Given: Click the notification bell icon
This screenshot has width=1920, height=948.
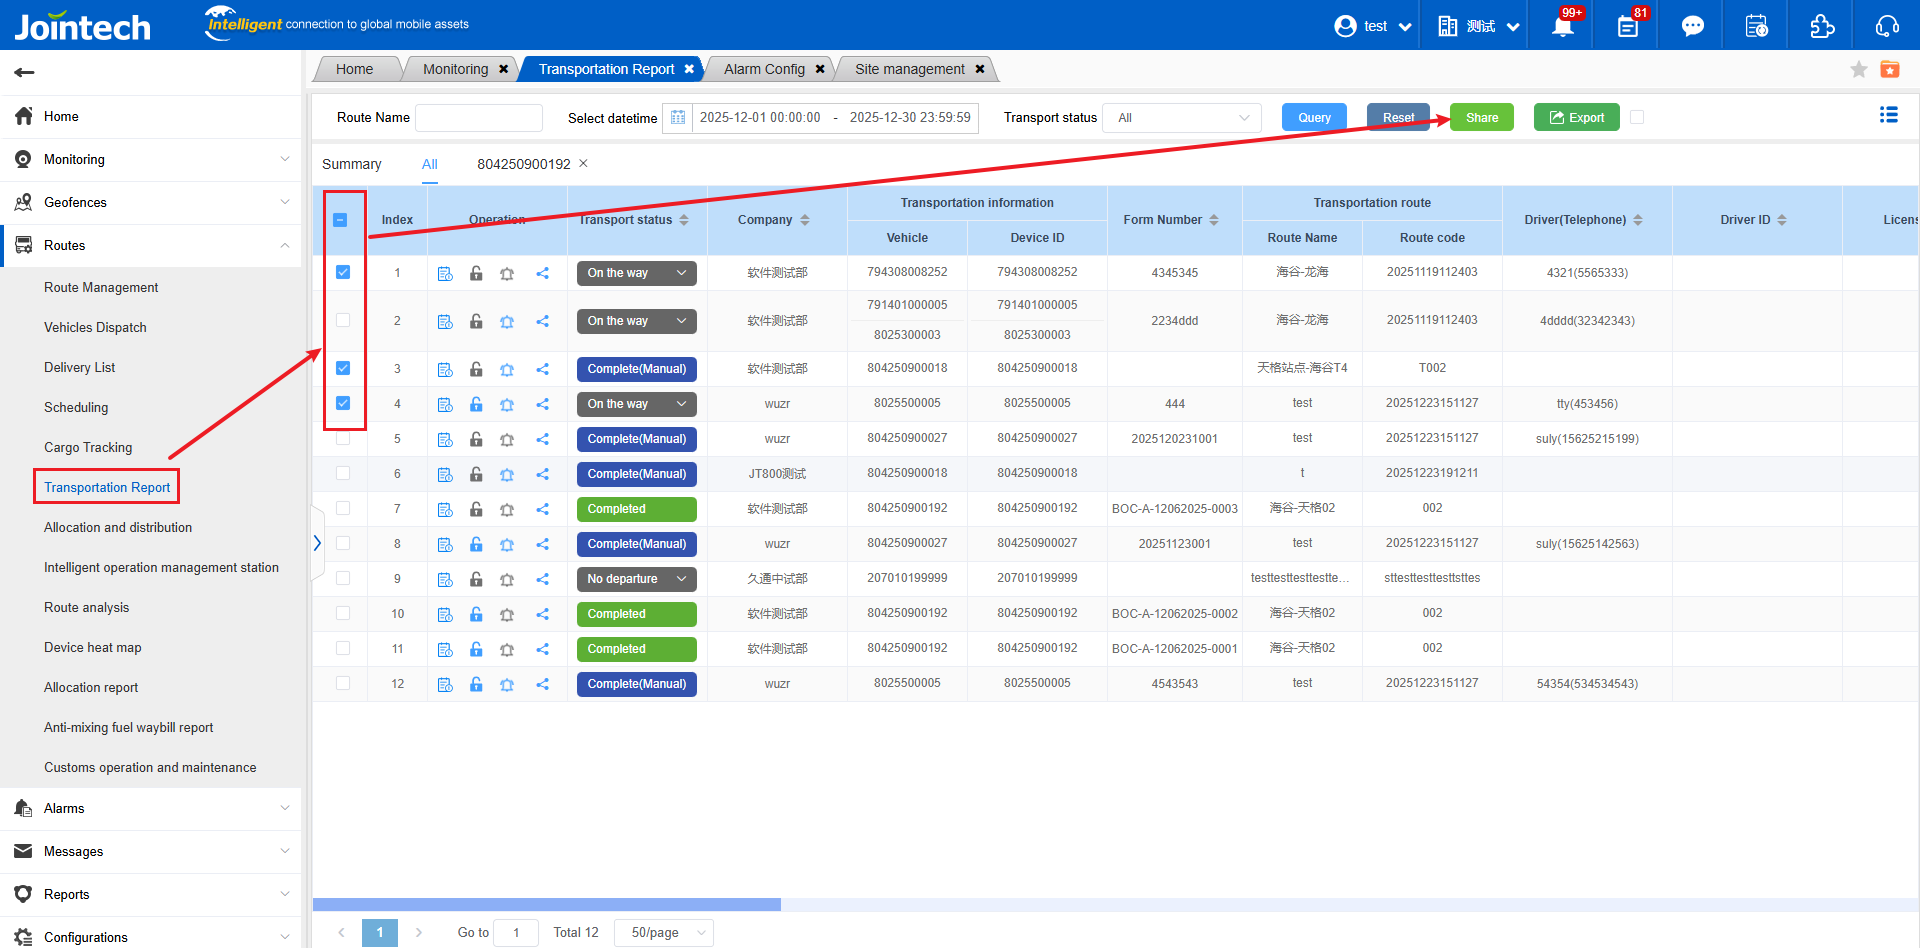Looking at the screenshot, I should click(x=1562, y=27).
